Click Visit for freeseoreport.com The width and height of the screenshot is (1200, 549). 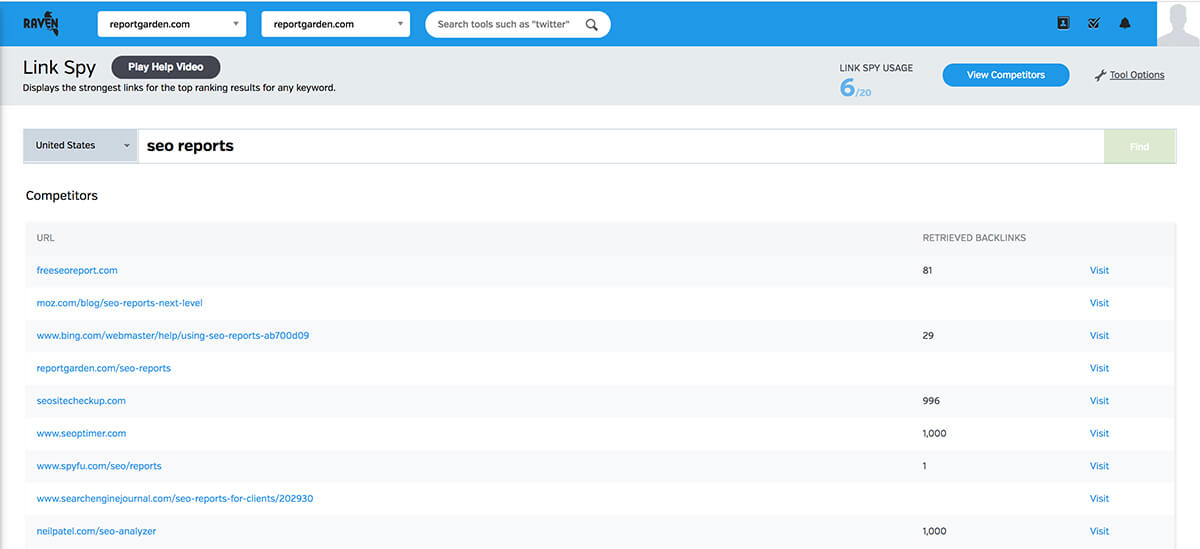pos(1099,270)
